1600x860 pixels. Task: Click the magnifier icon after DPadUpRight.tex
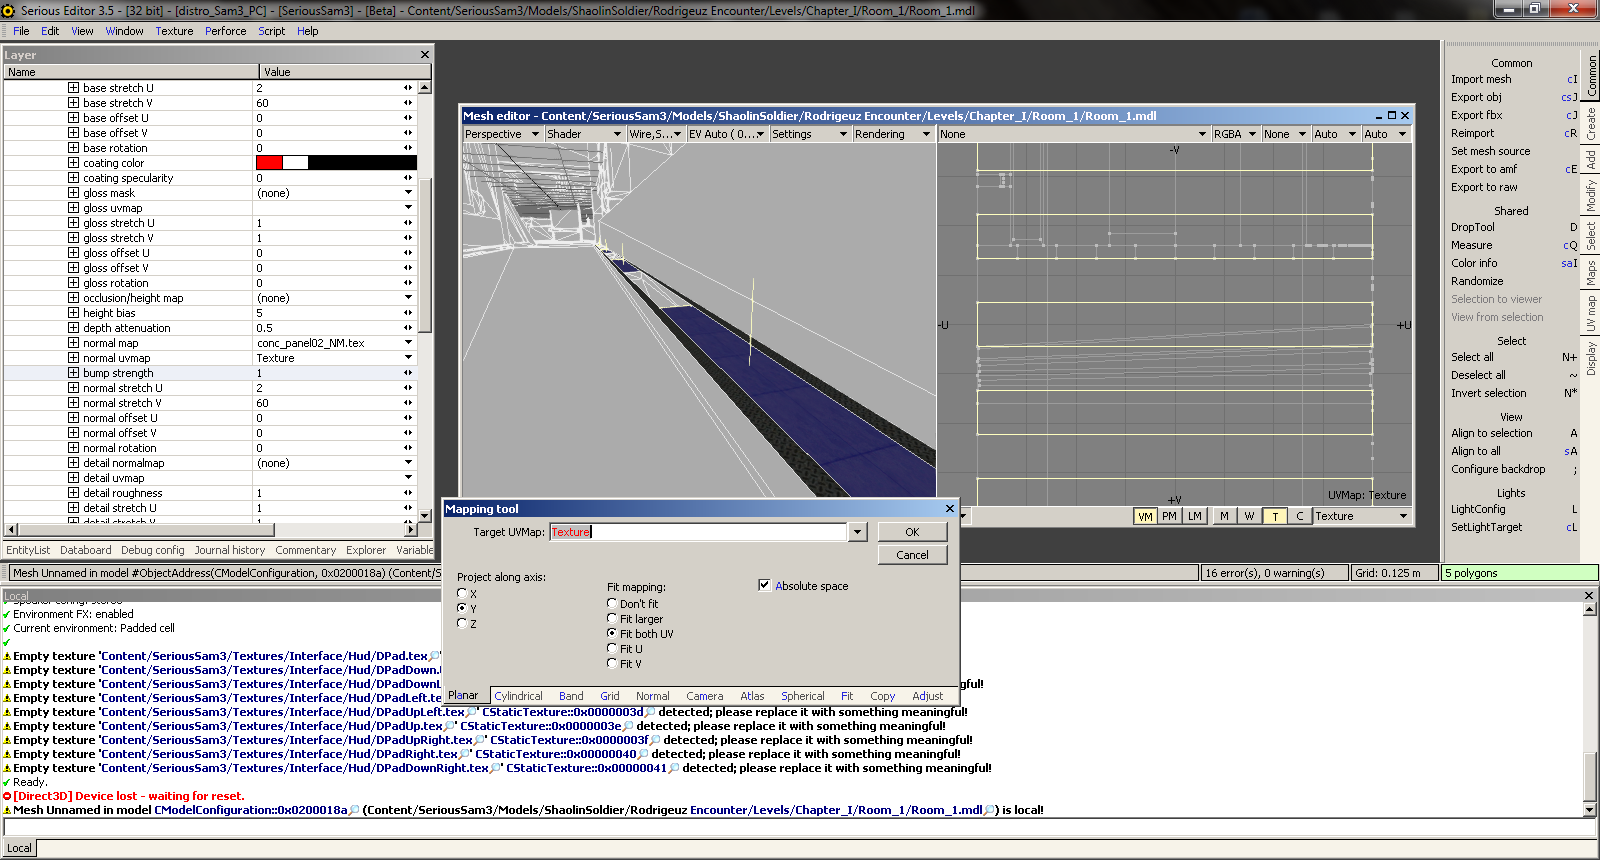pyautogui.click(x=479, y=740)
